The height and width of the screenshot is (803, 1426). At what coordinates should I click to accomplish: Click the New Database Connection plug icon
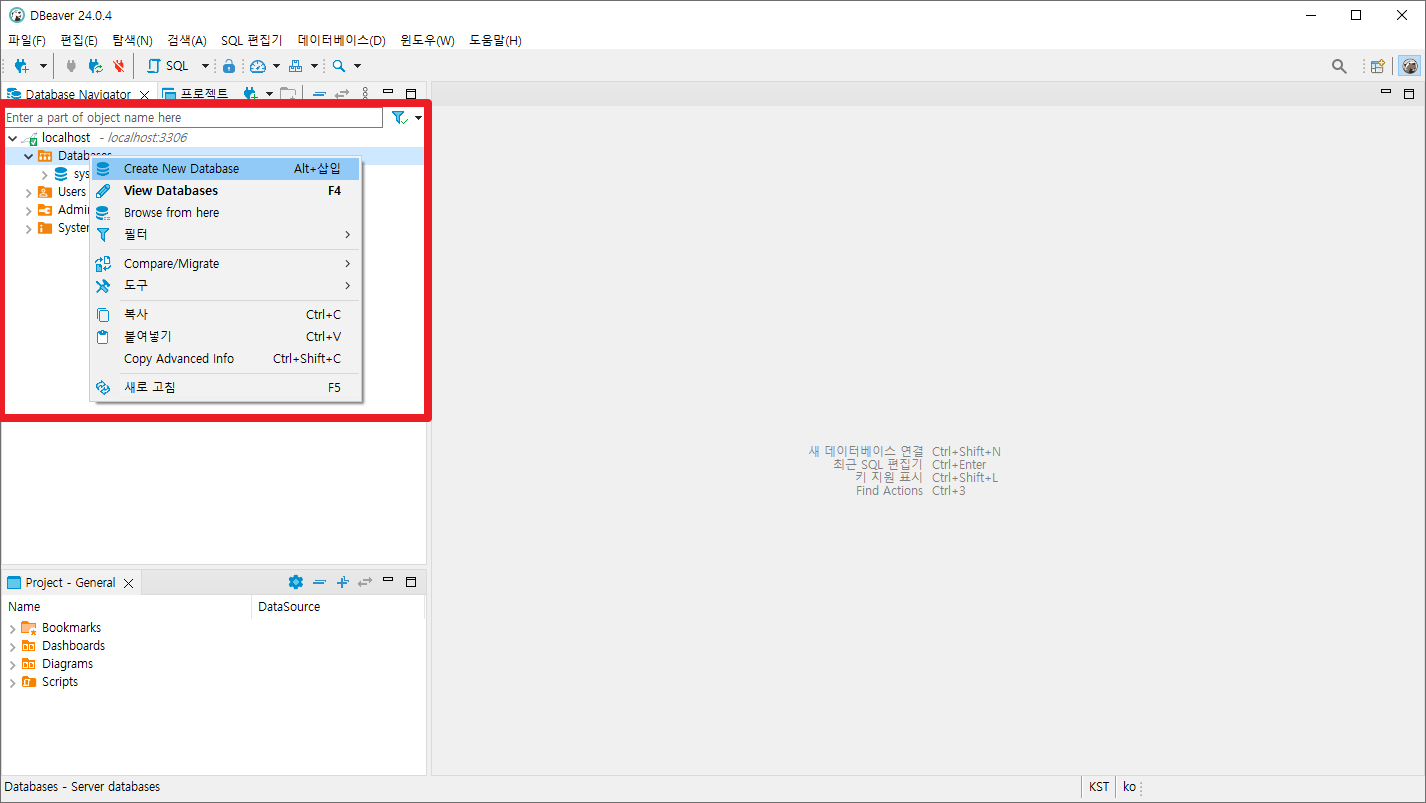tap(21, 66)
